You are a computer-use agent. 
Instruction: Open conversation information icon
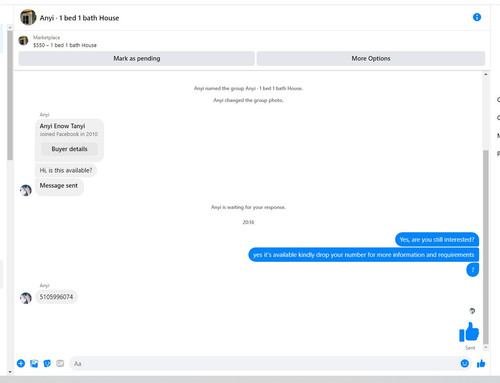477,17
